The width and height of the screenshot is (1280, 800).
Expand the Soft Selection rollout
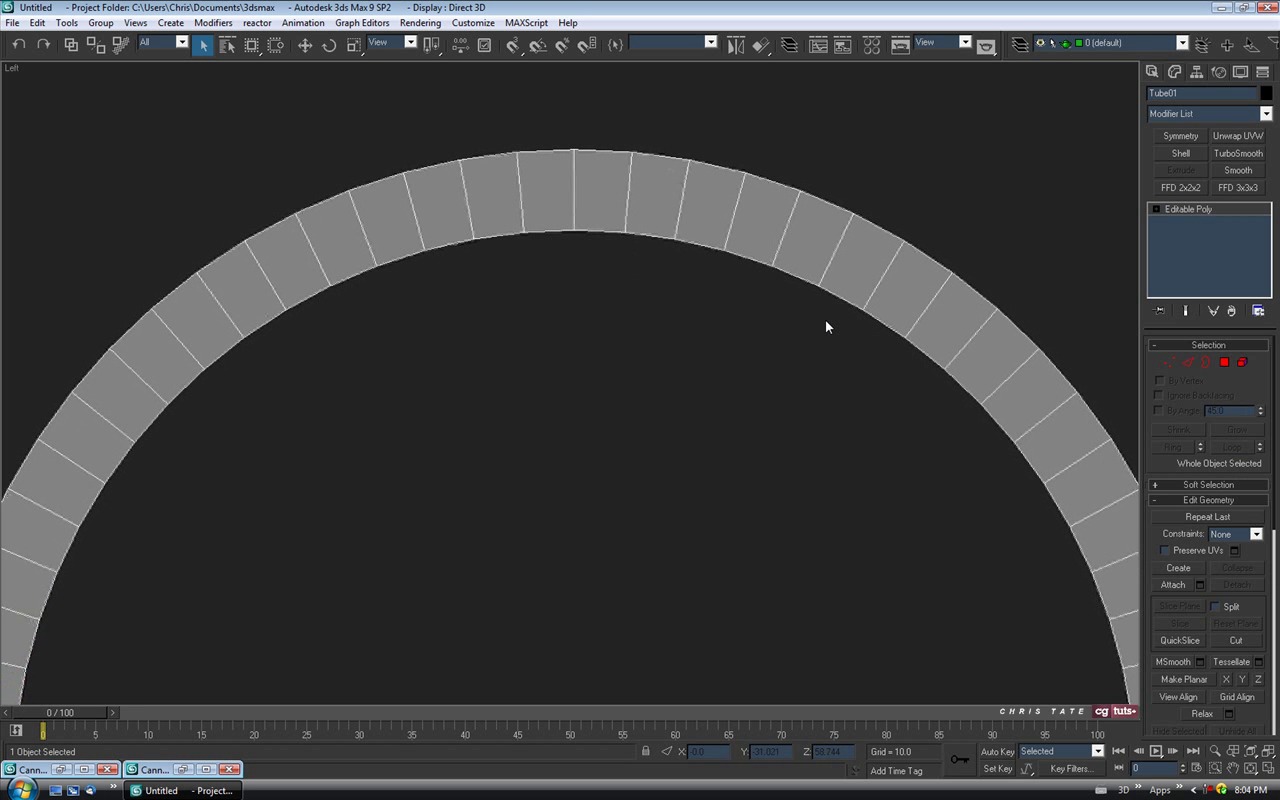(x=1208, y=485)
